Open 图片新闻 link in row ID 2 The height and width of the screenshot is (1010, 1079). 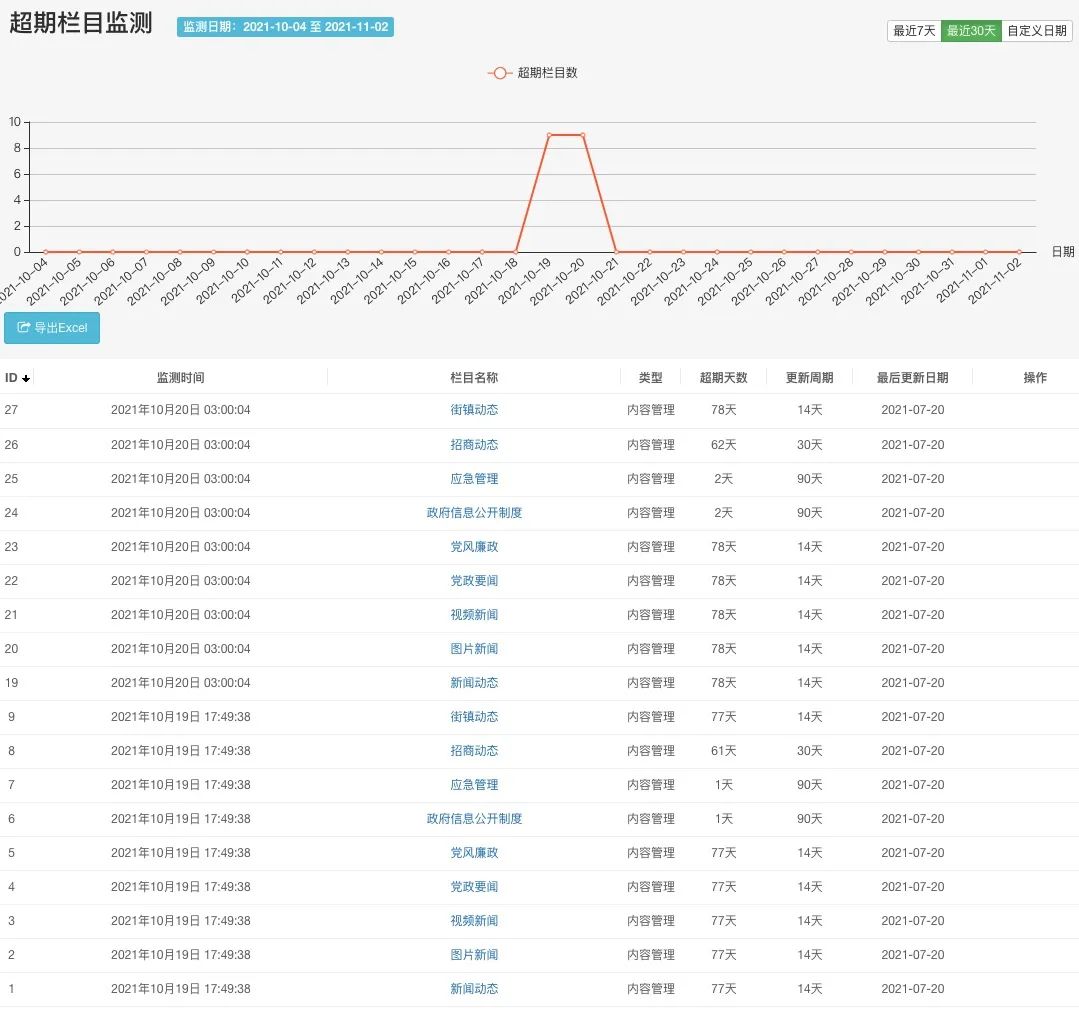tap(474, 955)
